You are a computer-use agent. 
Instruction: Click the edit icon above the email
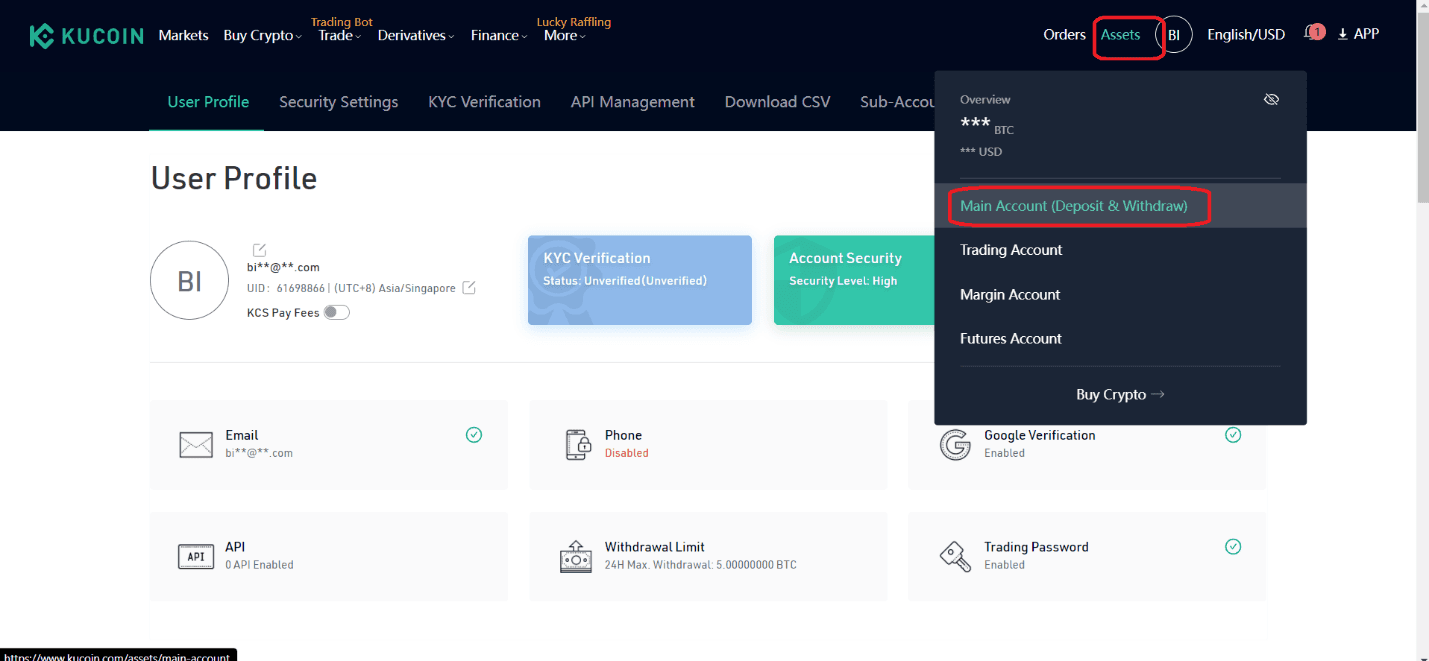tap(259, 249)
